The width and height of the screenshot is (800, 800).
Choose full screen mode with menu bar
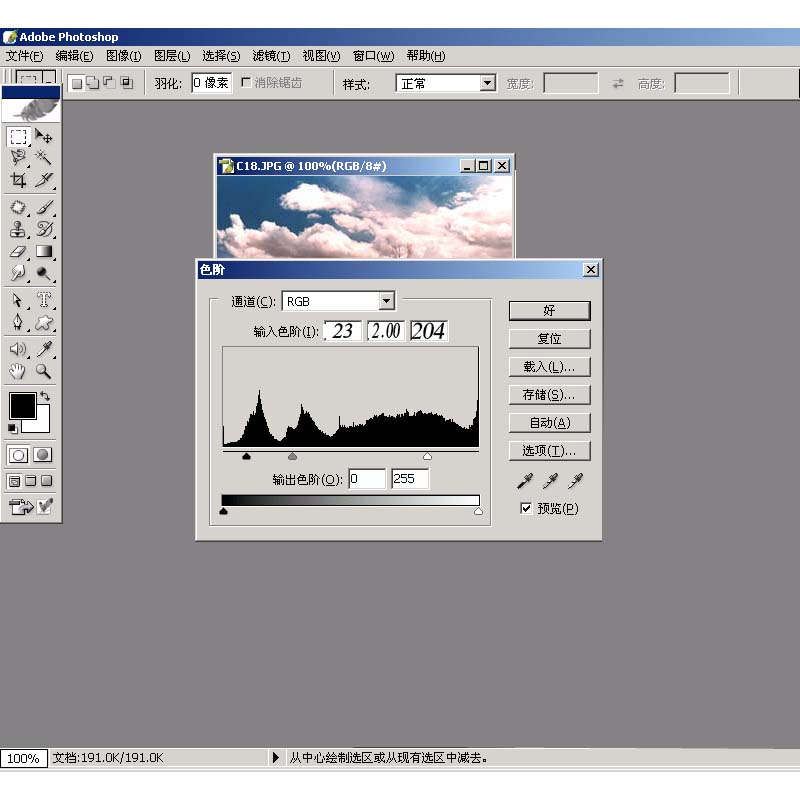[31, 481]
